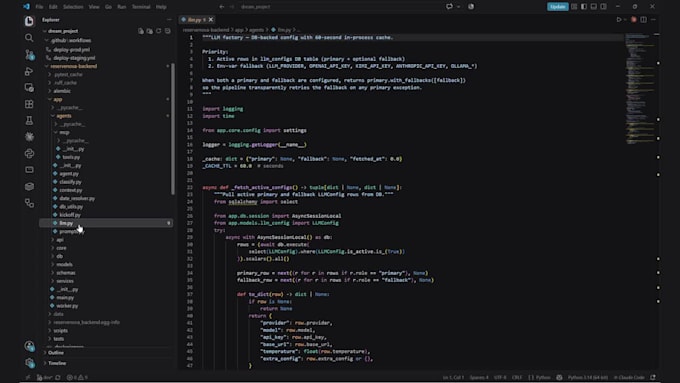The width and height of the screenshot is (680, 383).
Task: Click the database icon in activity bar
Action: click(29, 187)
